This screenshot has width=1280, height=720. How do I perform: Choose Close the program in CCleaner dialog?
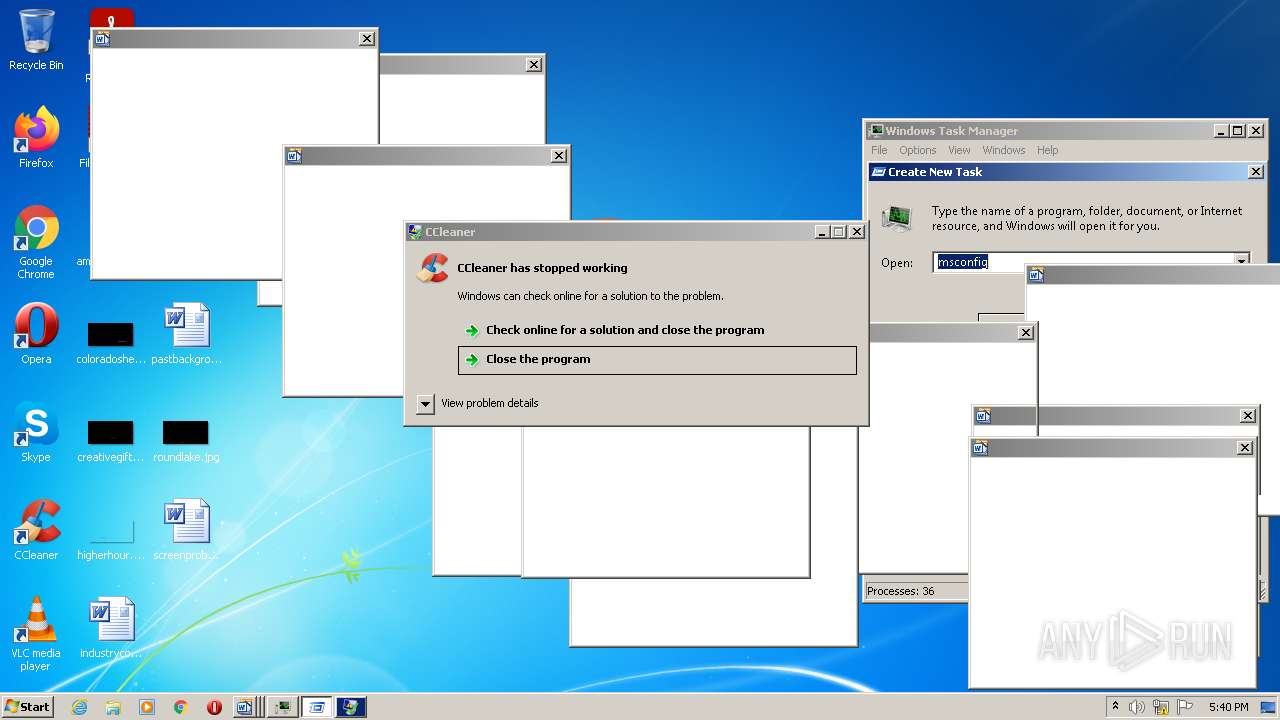click(x=657, y=360)
